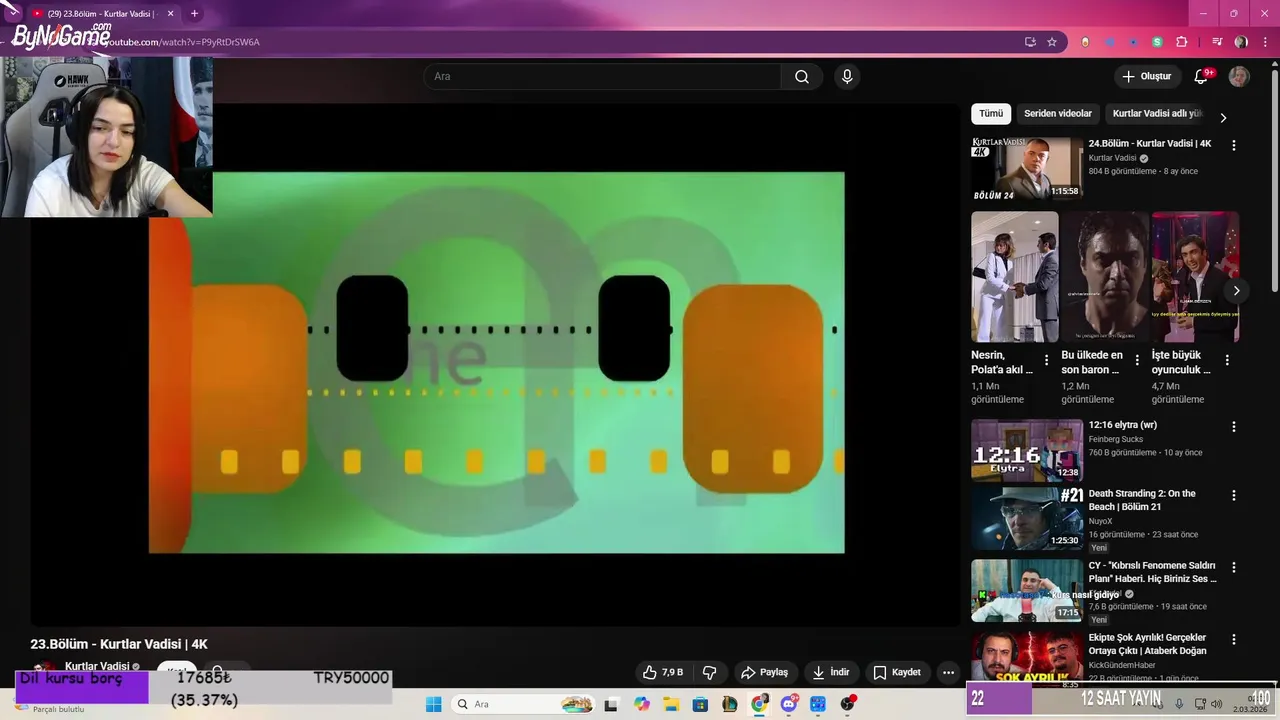Screen dimensions: 1280x720
Task: Open Microsoft Store from taskbar
Action: [x=700, y=705]
